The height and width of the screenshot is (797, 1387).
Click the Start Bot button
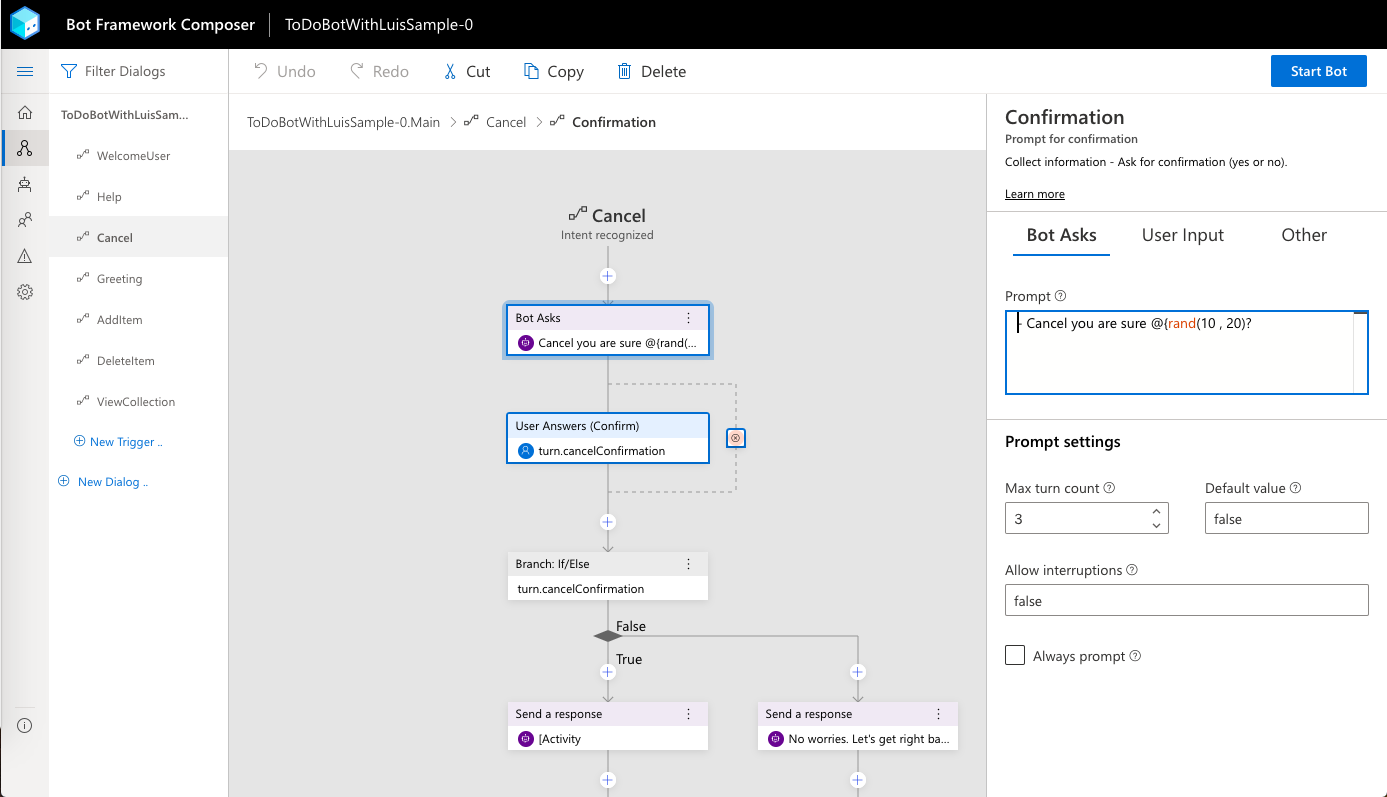click(1318, 71)
